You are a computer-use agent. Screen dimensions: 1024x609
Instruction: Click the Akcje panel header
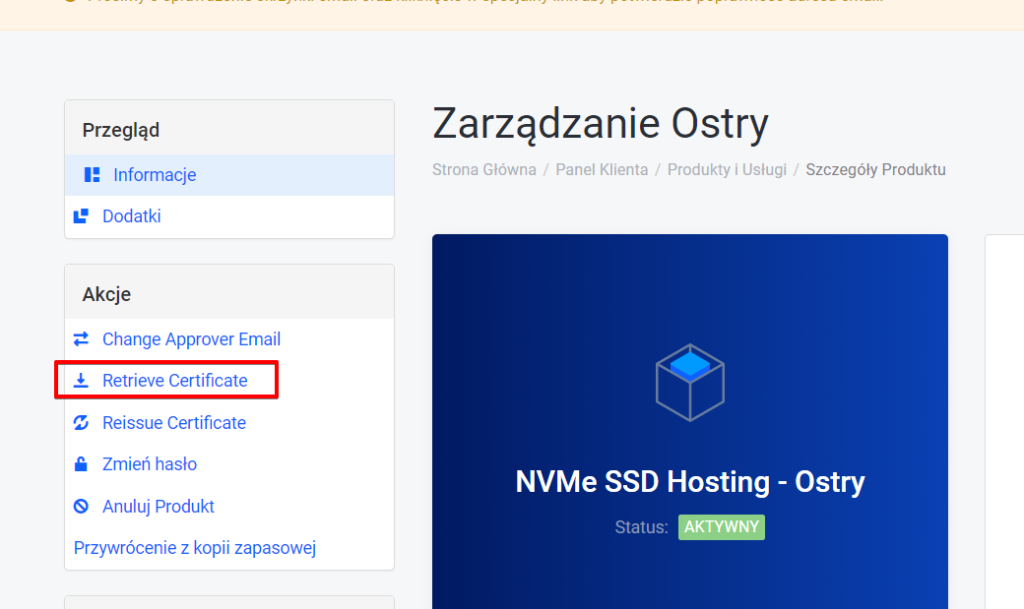click(x=229, y=292)
